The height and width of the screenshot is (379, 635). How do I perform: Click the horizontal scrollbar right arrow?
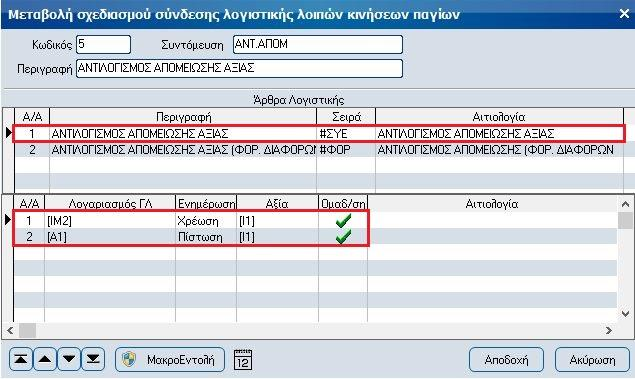tap(609, 330)
